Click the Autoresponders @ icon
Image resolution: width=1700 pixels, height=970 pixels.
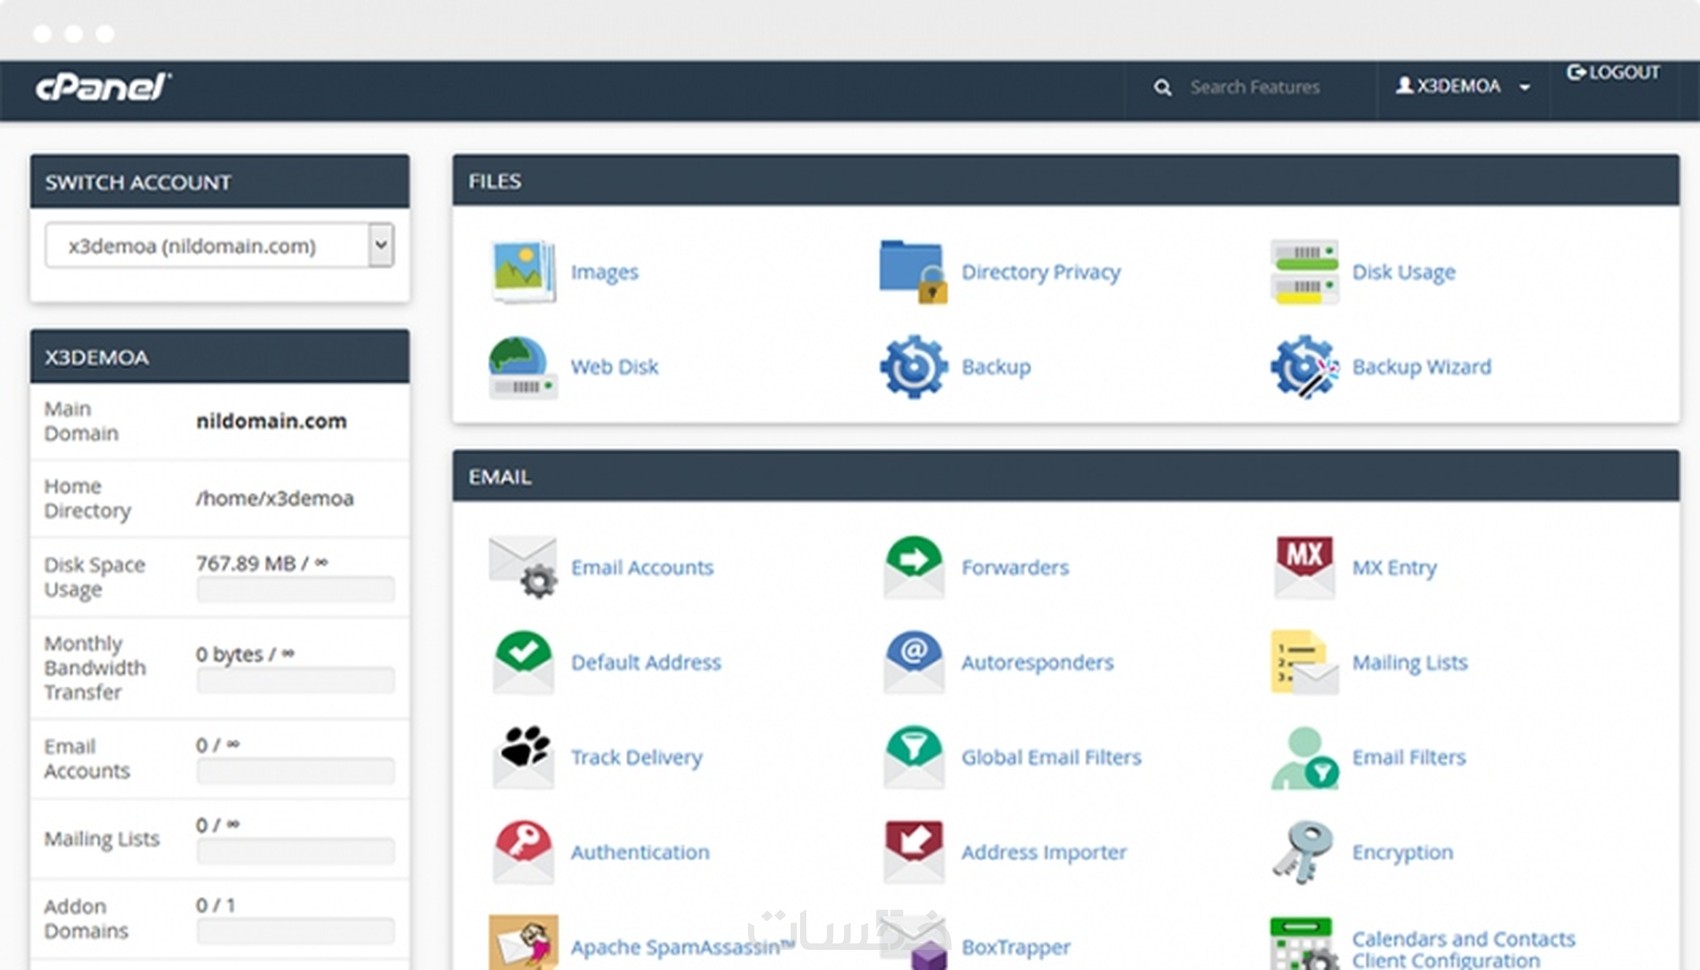[x=913, y=662]
